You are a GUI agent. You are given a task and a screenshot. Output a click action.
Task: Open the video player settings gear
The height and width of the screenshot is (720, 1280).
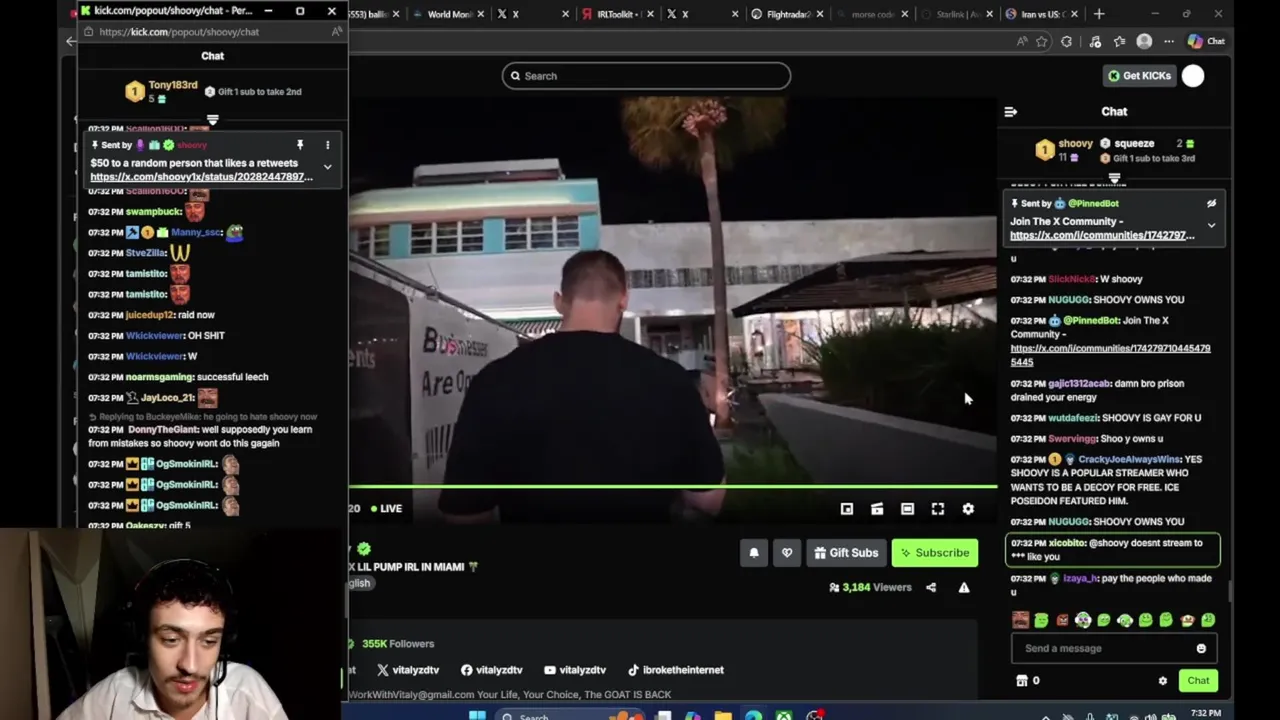pos(968,509)
